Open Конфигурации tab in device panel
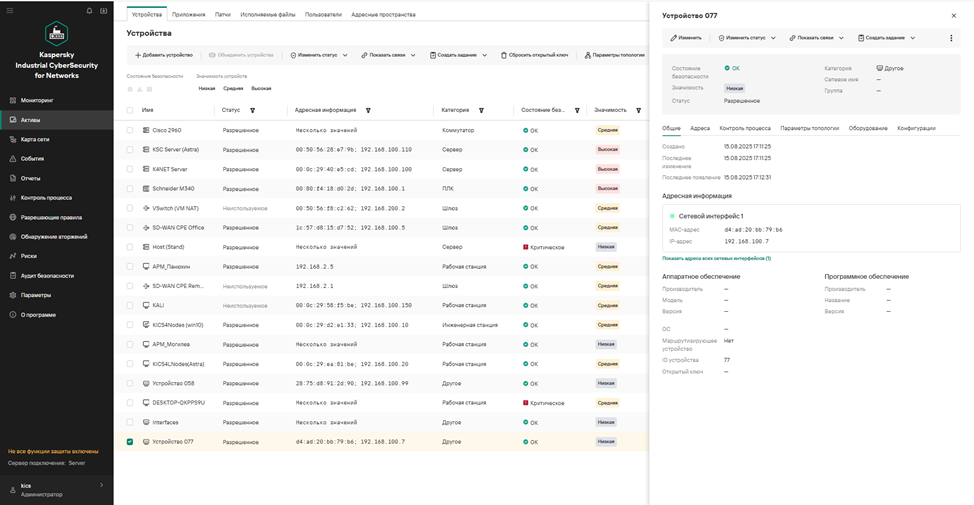Screen dimensions: 974x505 [x=916, y=129]
